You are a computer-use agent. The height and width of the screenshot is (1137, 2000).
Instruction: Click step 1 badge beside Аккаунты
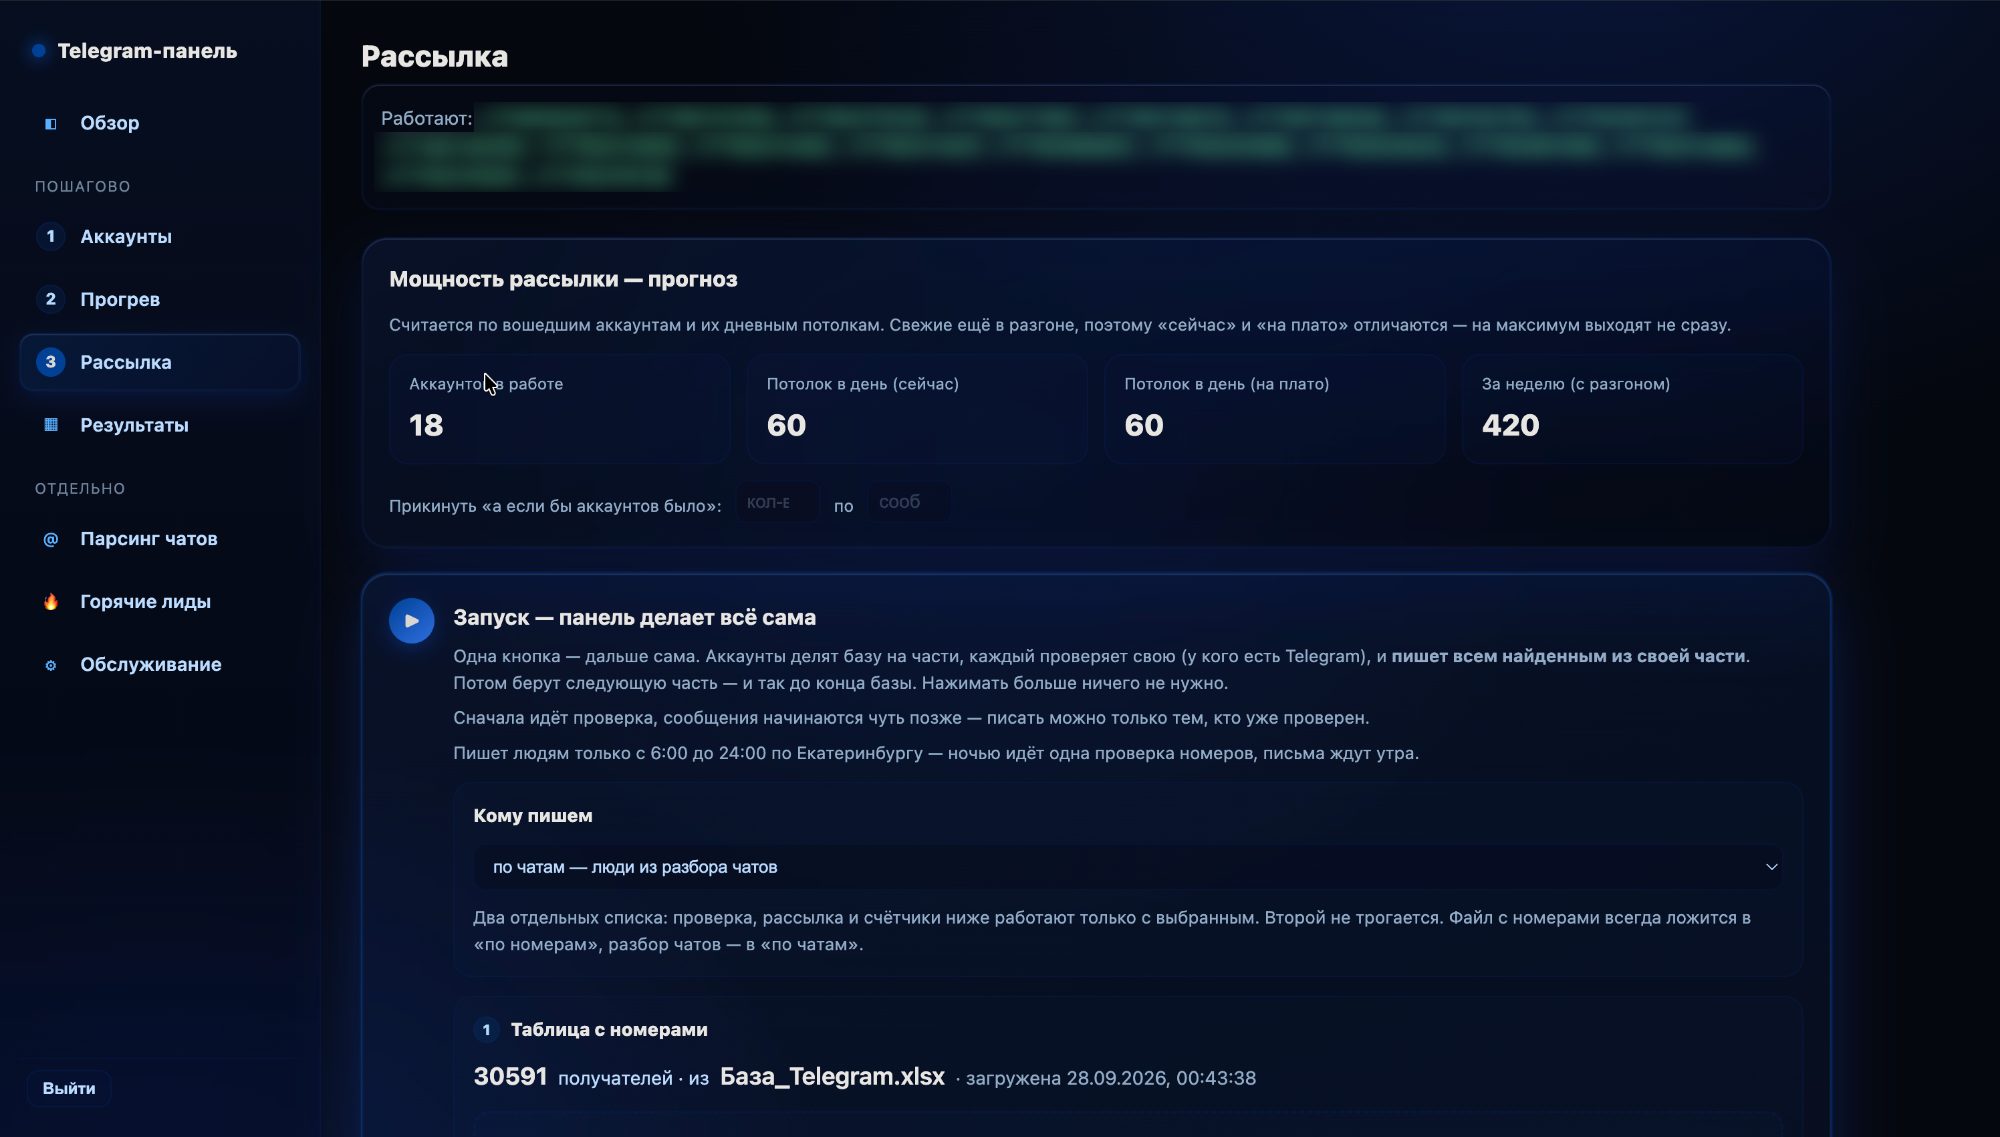(51, 236)
